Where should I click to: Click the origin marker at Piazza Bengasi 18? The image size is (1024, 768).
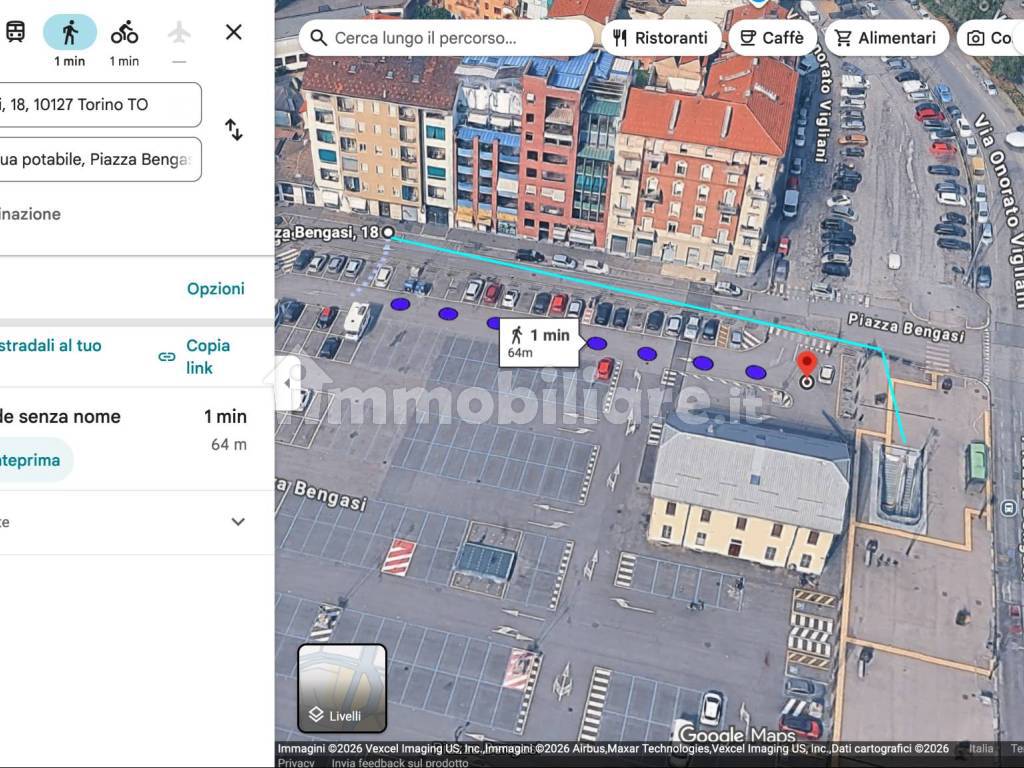[388, 232]
